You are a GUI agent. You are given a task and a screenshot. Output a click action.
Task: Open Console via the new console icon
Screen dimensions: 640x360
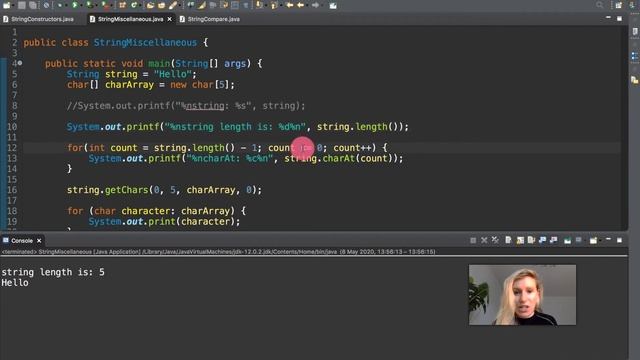tap(593, 240)
